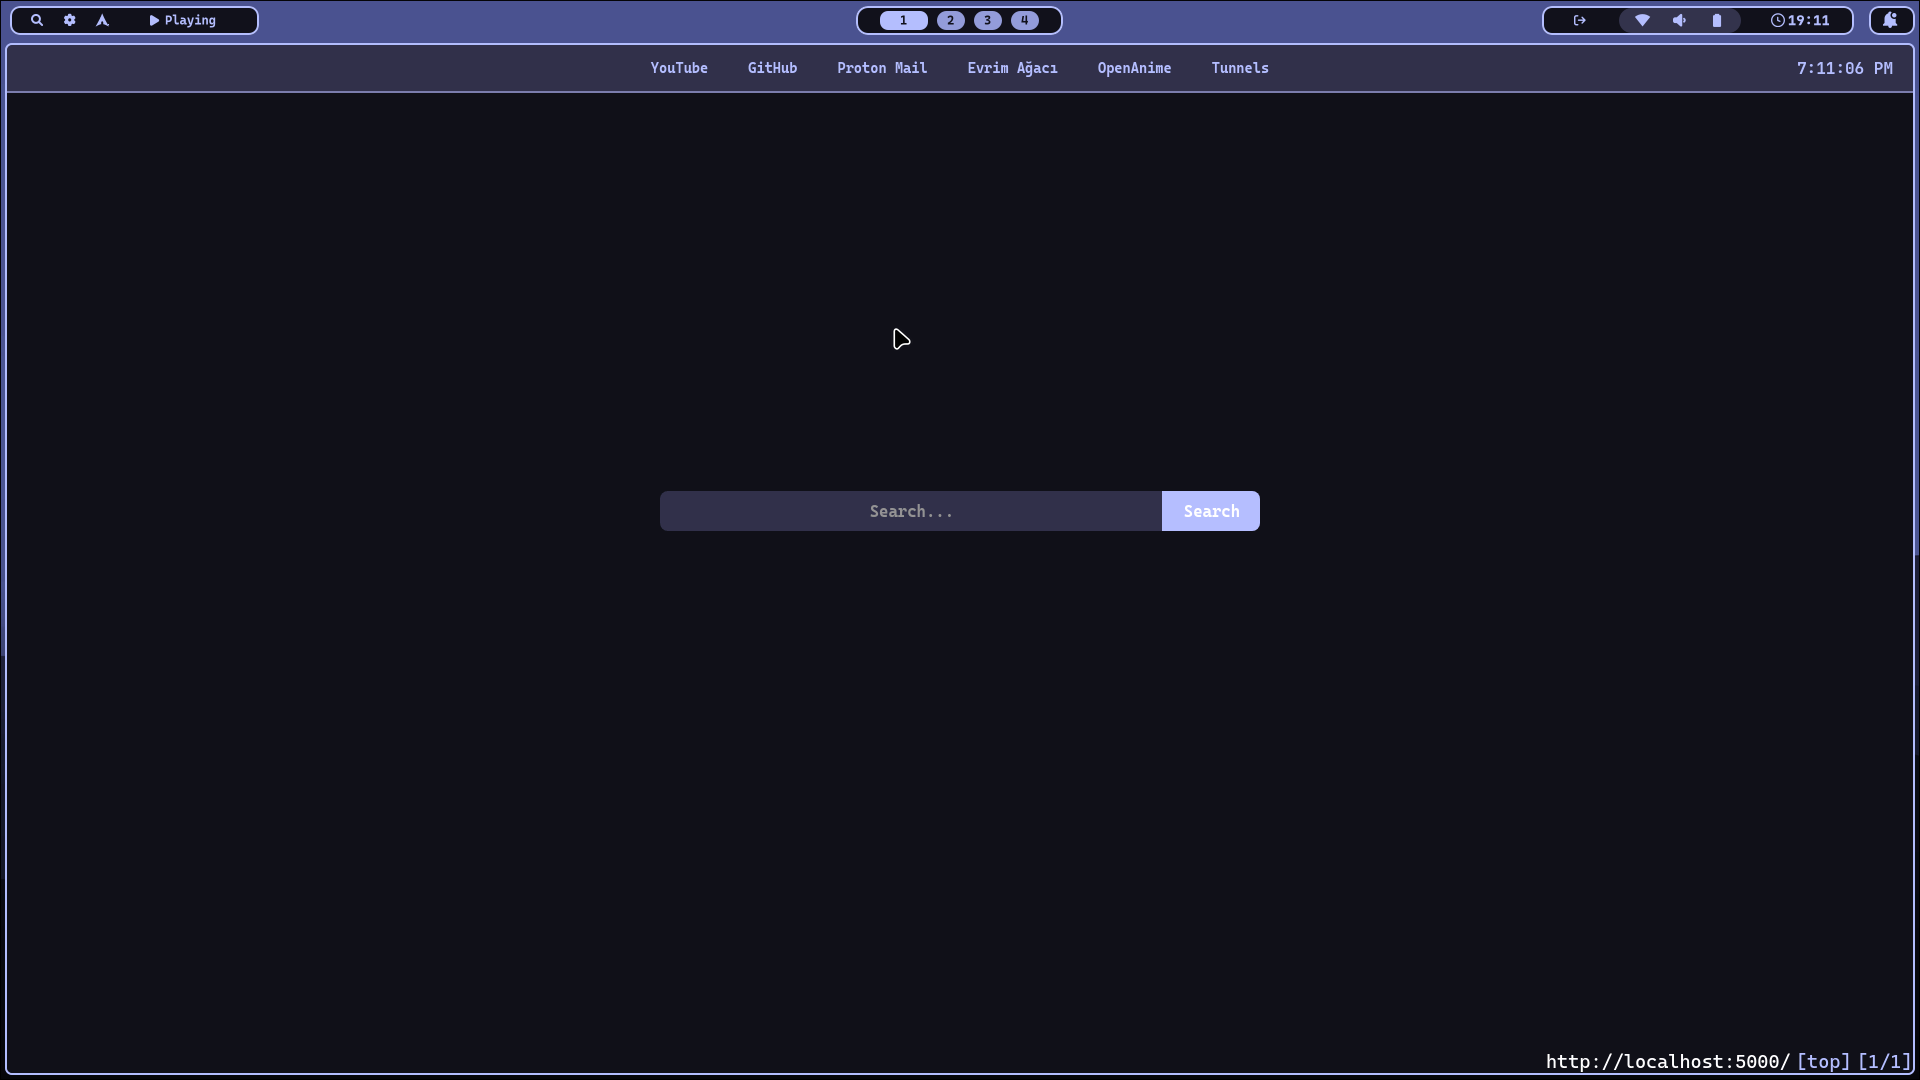This screenshot has width=1920, height=1080.
Task: Open the Proton Mail link
Action: click(882, 68)
